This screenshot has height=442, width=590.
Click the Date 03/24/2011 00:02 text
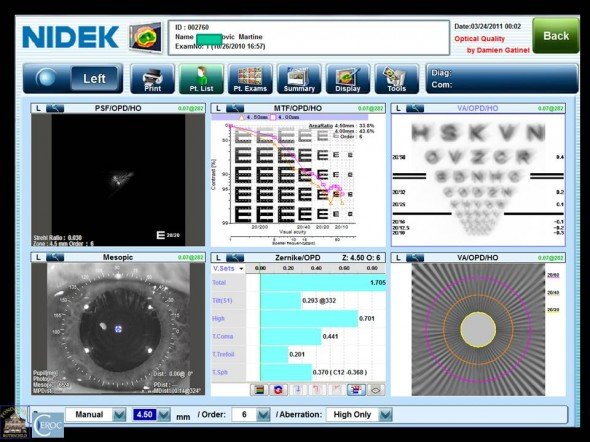click(x=488, y=26)
